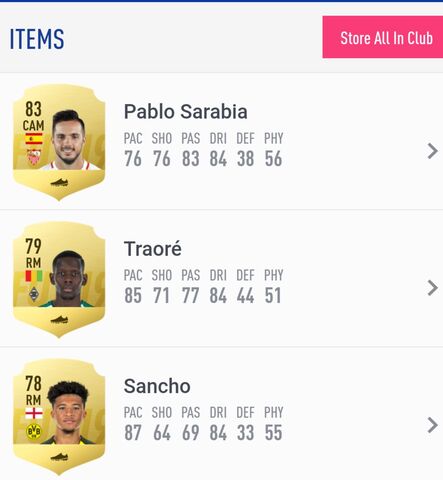Click the Spain flag on Sarabia's card
This screenshot has width=443, height=480.
point(34,139)
